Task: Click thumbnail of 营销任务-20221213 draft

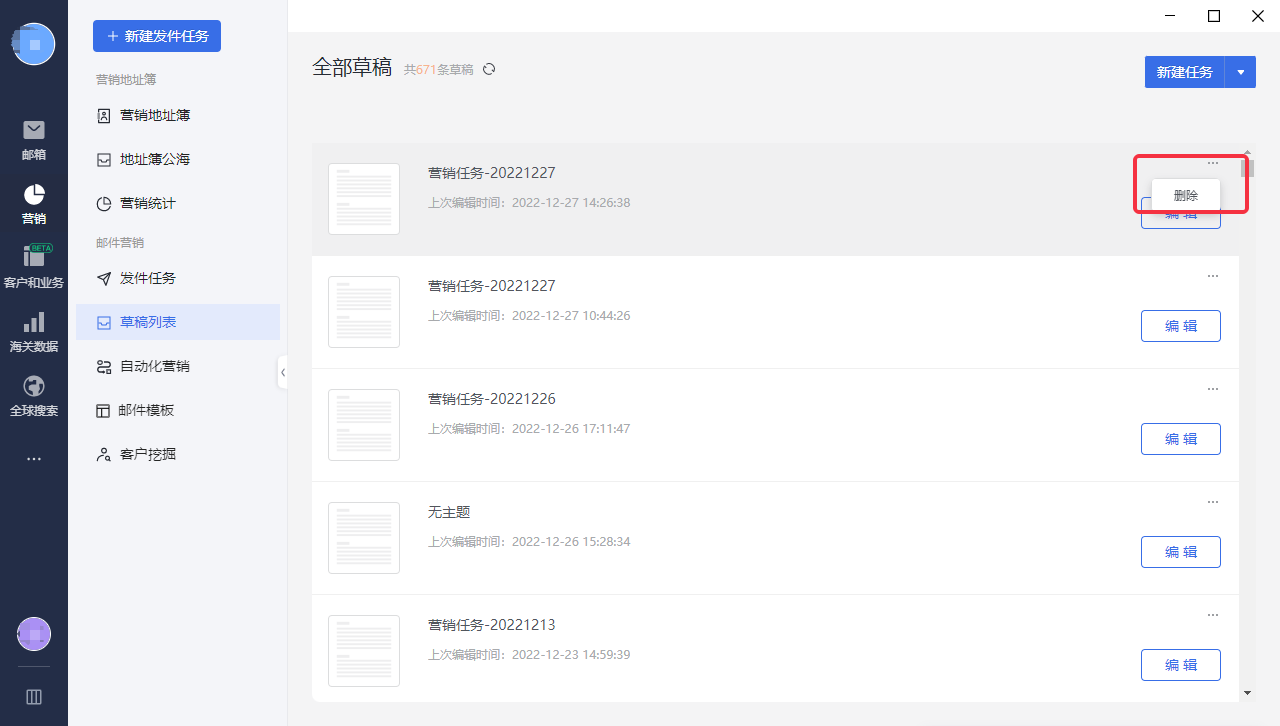Action: coord(364,651)
